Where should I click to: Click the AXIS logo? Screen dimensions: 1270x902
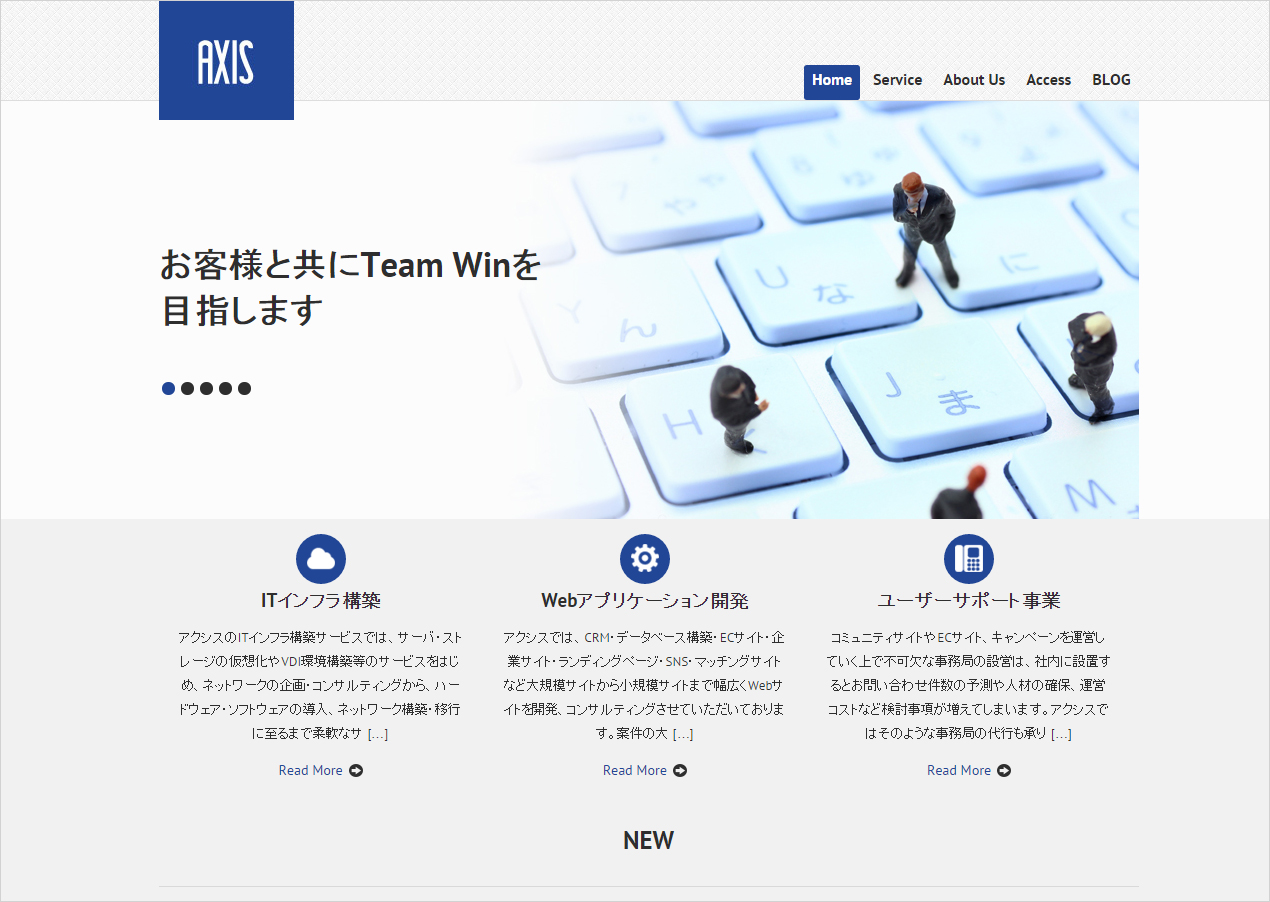226,61
